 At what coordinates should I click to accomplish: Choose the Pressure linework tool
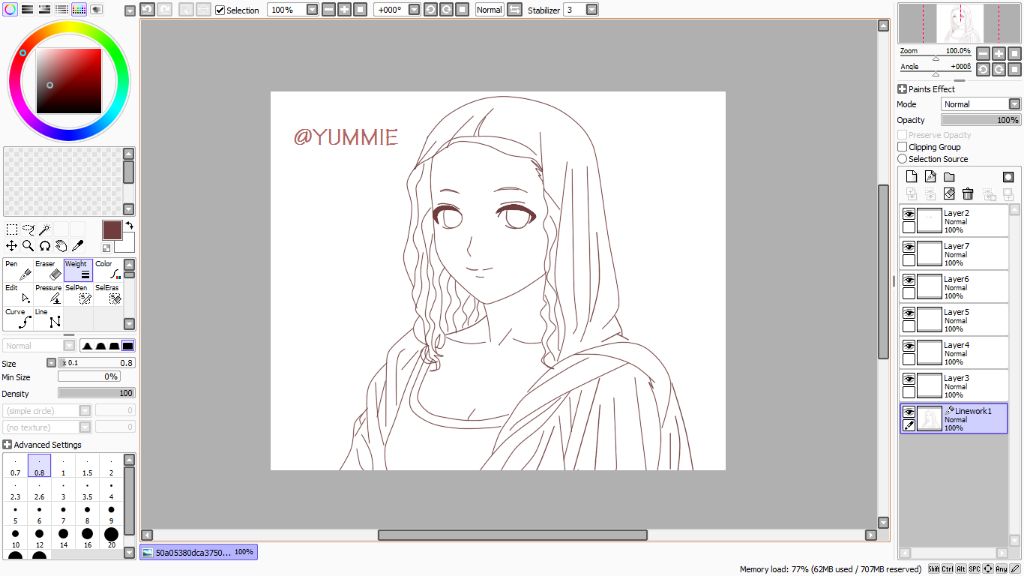[x=48, y=294]
